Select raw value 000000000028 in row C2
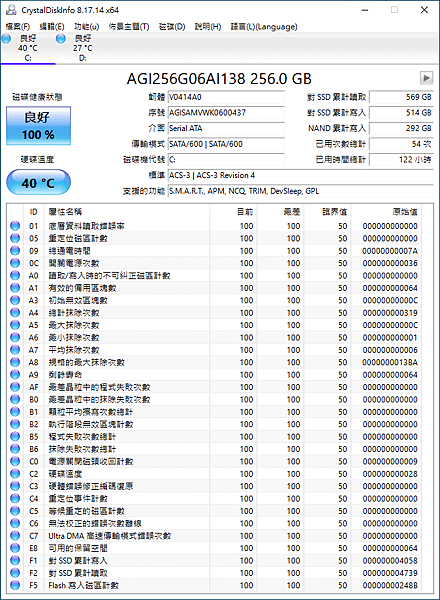Viewport: 440px width, 600px height. [390, 474]
